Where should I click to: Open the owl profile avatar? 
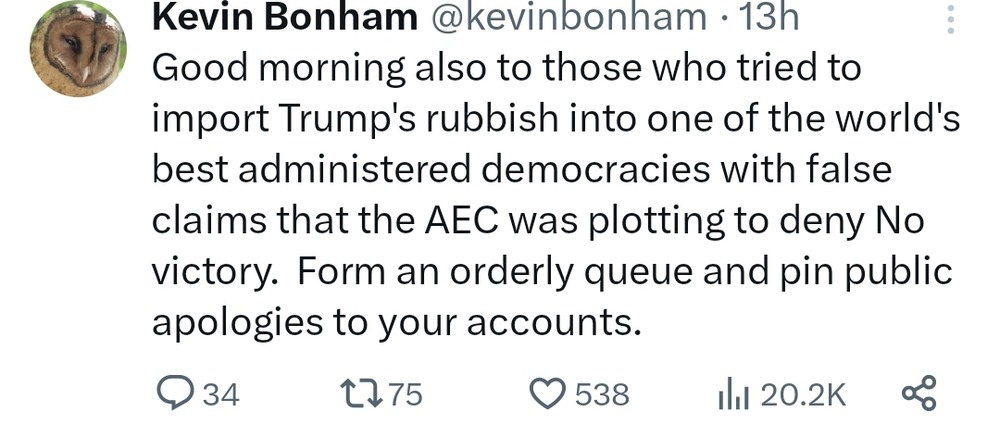(x=79, y=57)
